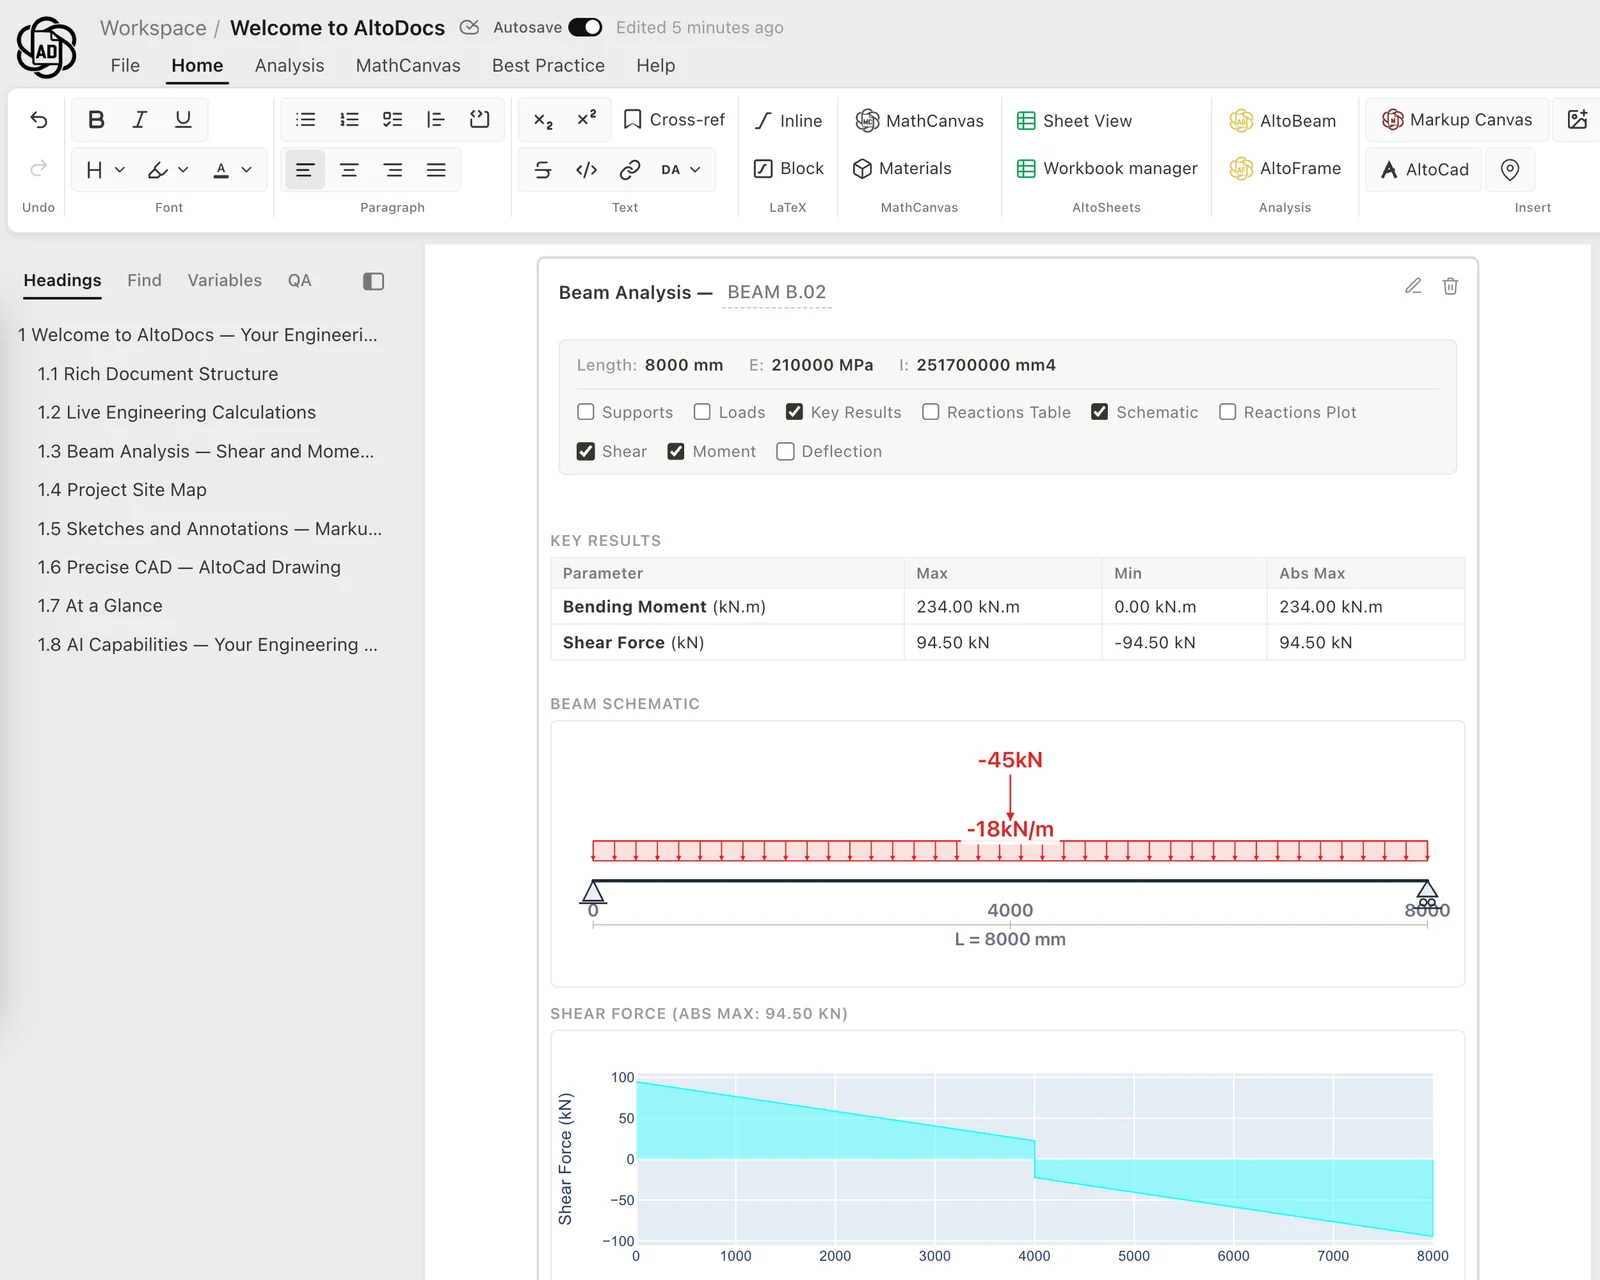
Task: Launch AltoBeam analysis
Action: tap(1283, 120)
